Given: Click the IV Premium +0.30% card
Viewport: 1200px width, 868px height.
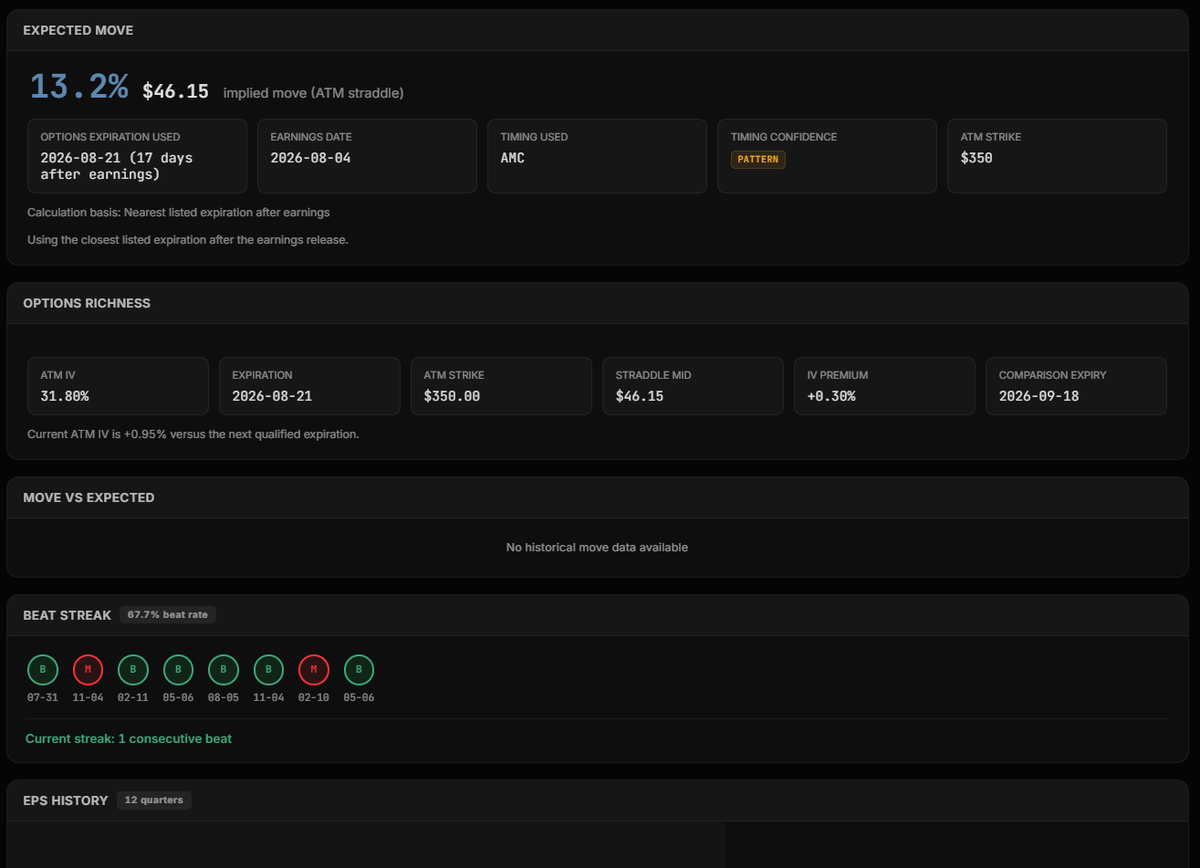Looking at the screenshot, I should tap(885, 386).
